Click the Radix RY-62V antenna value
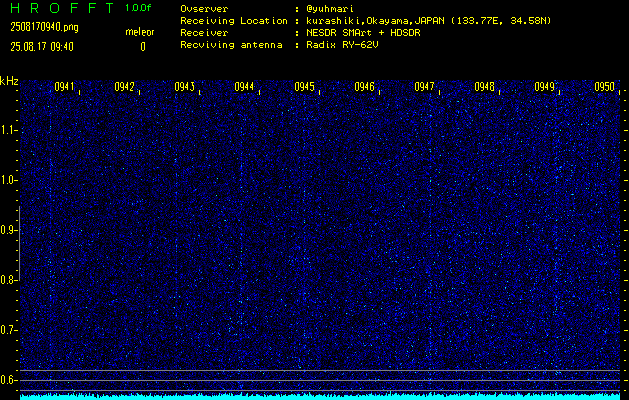 coord(342,45)
